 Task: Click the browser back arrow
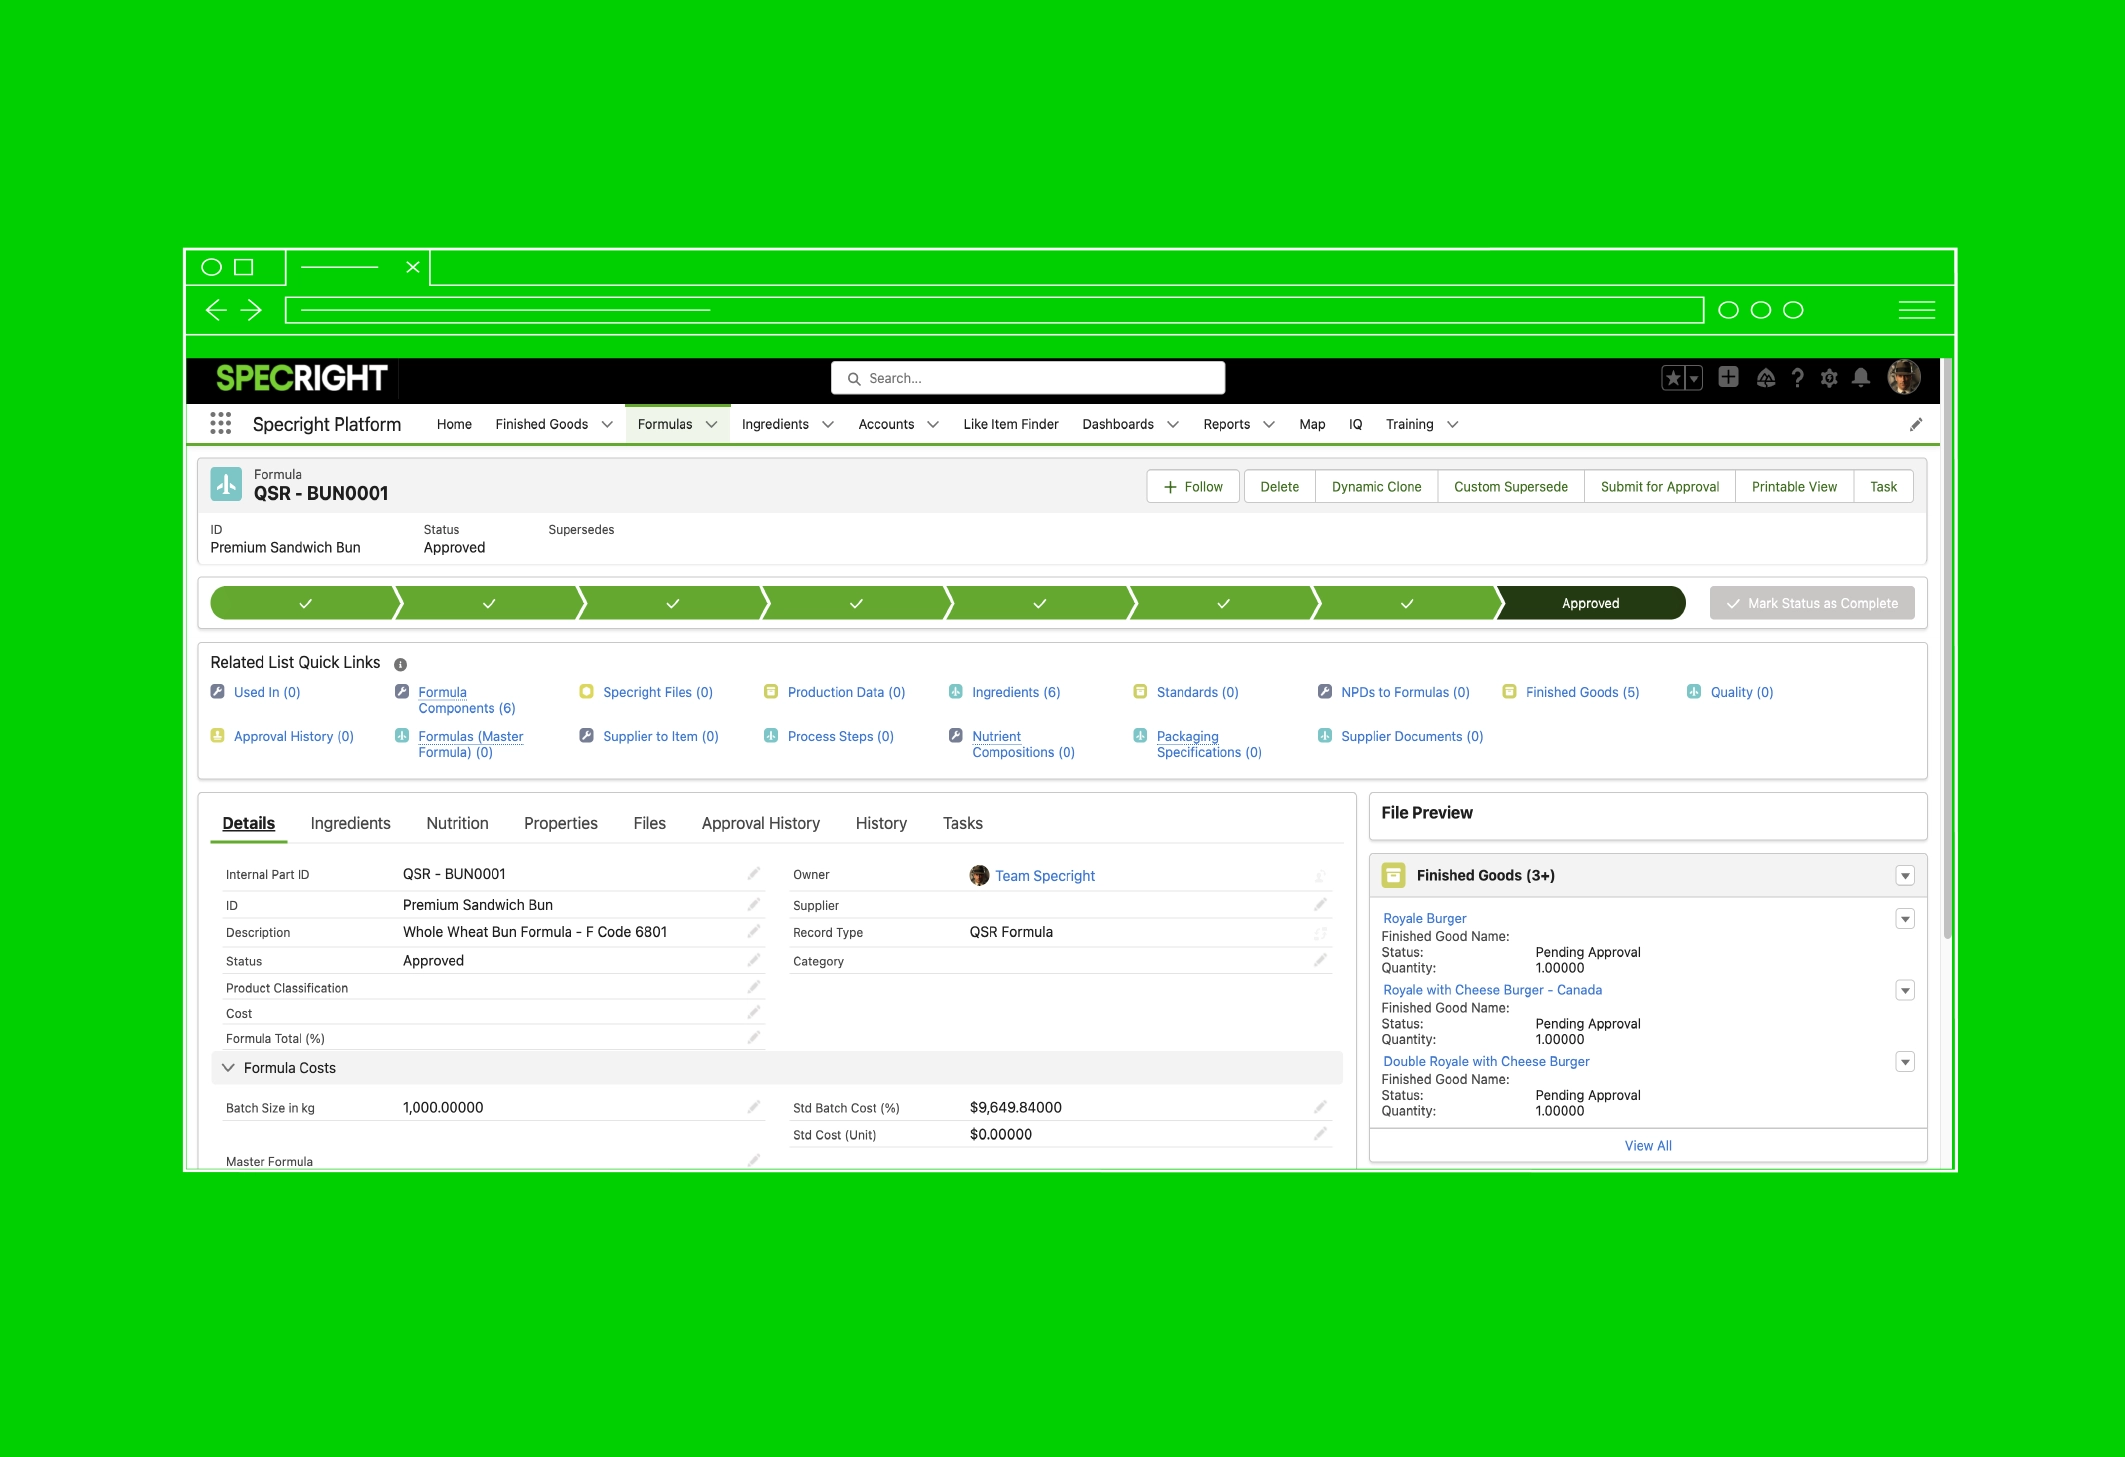(x=216, y=310)
